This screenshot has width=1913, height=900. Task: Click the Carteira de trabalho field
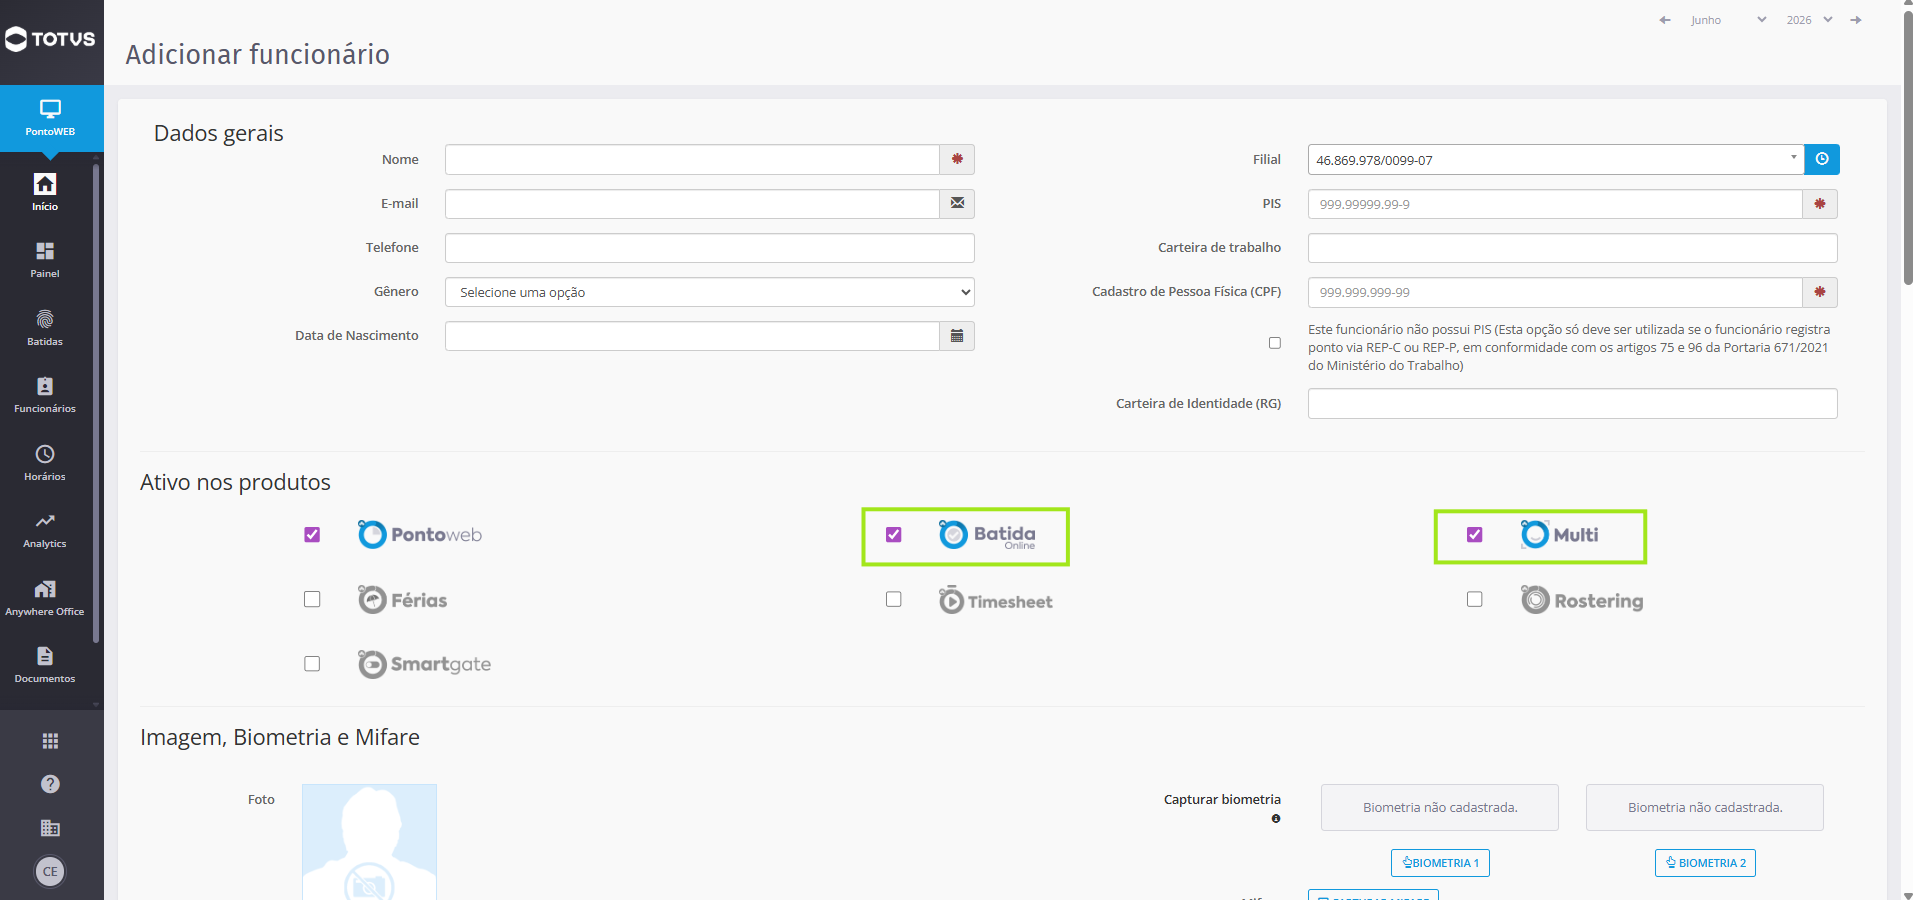tap(1573, 248)
